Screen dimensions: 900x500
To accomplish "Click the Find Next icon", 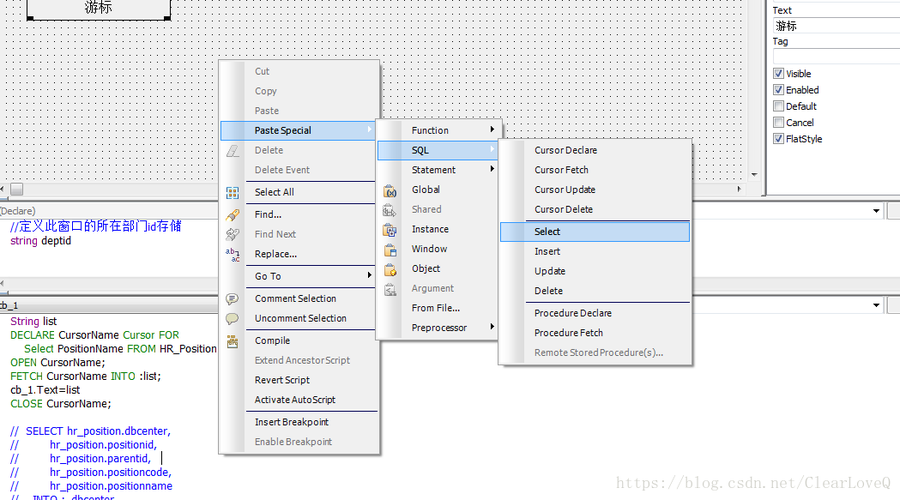I will (232, 234).
